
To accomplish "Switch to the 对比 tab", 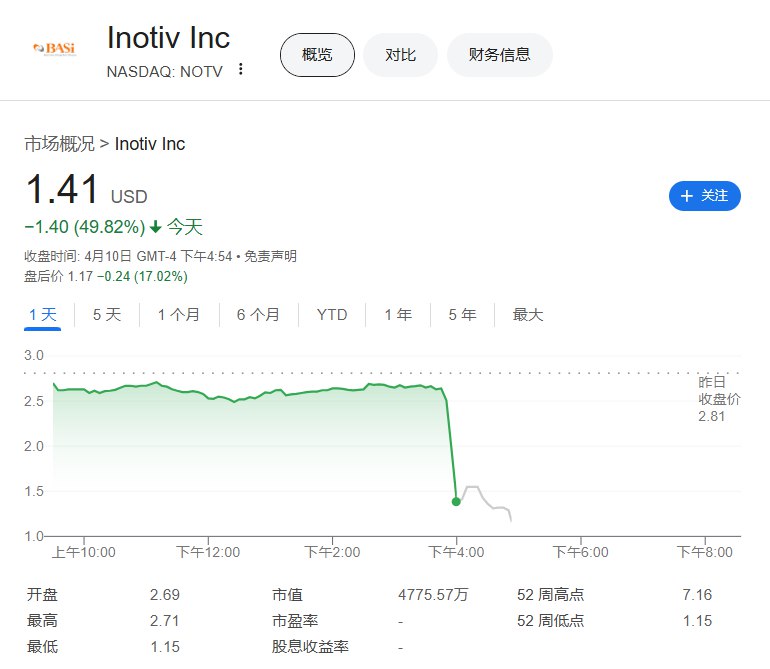I will [400, 55].
